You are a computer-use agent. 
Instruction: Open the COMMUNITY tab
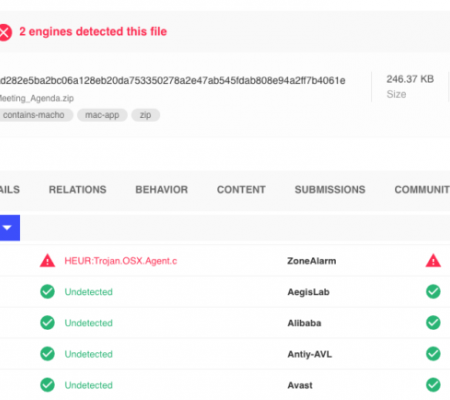(x=422, y=190)
